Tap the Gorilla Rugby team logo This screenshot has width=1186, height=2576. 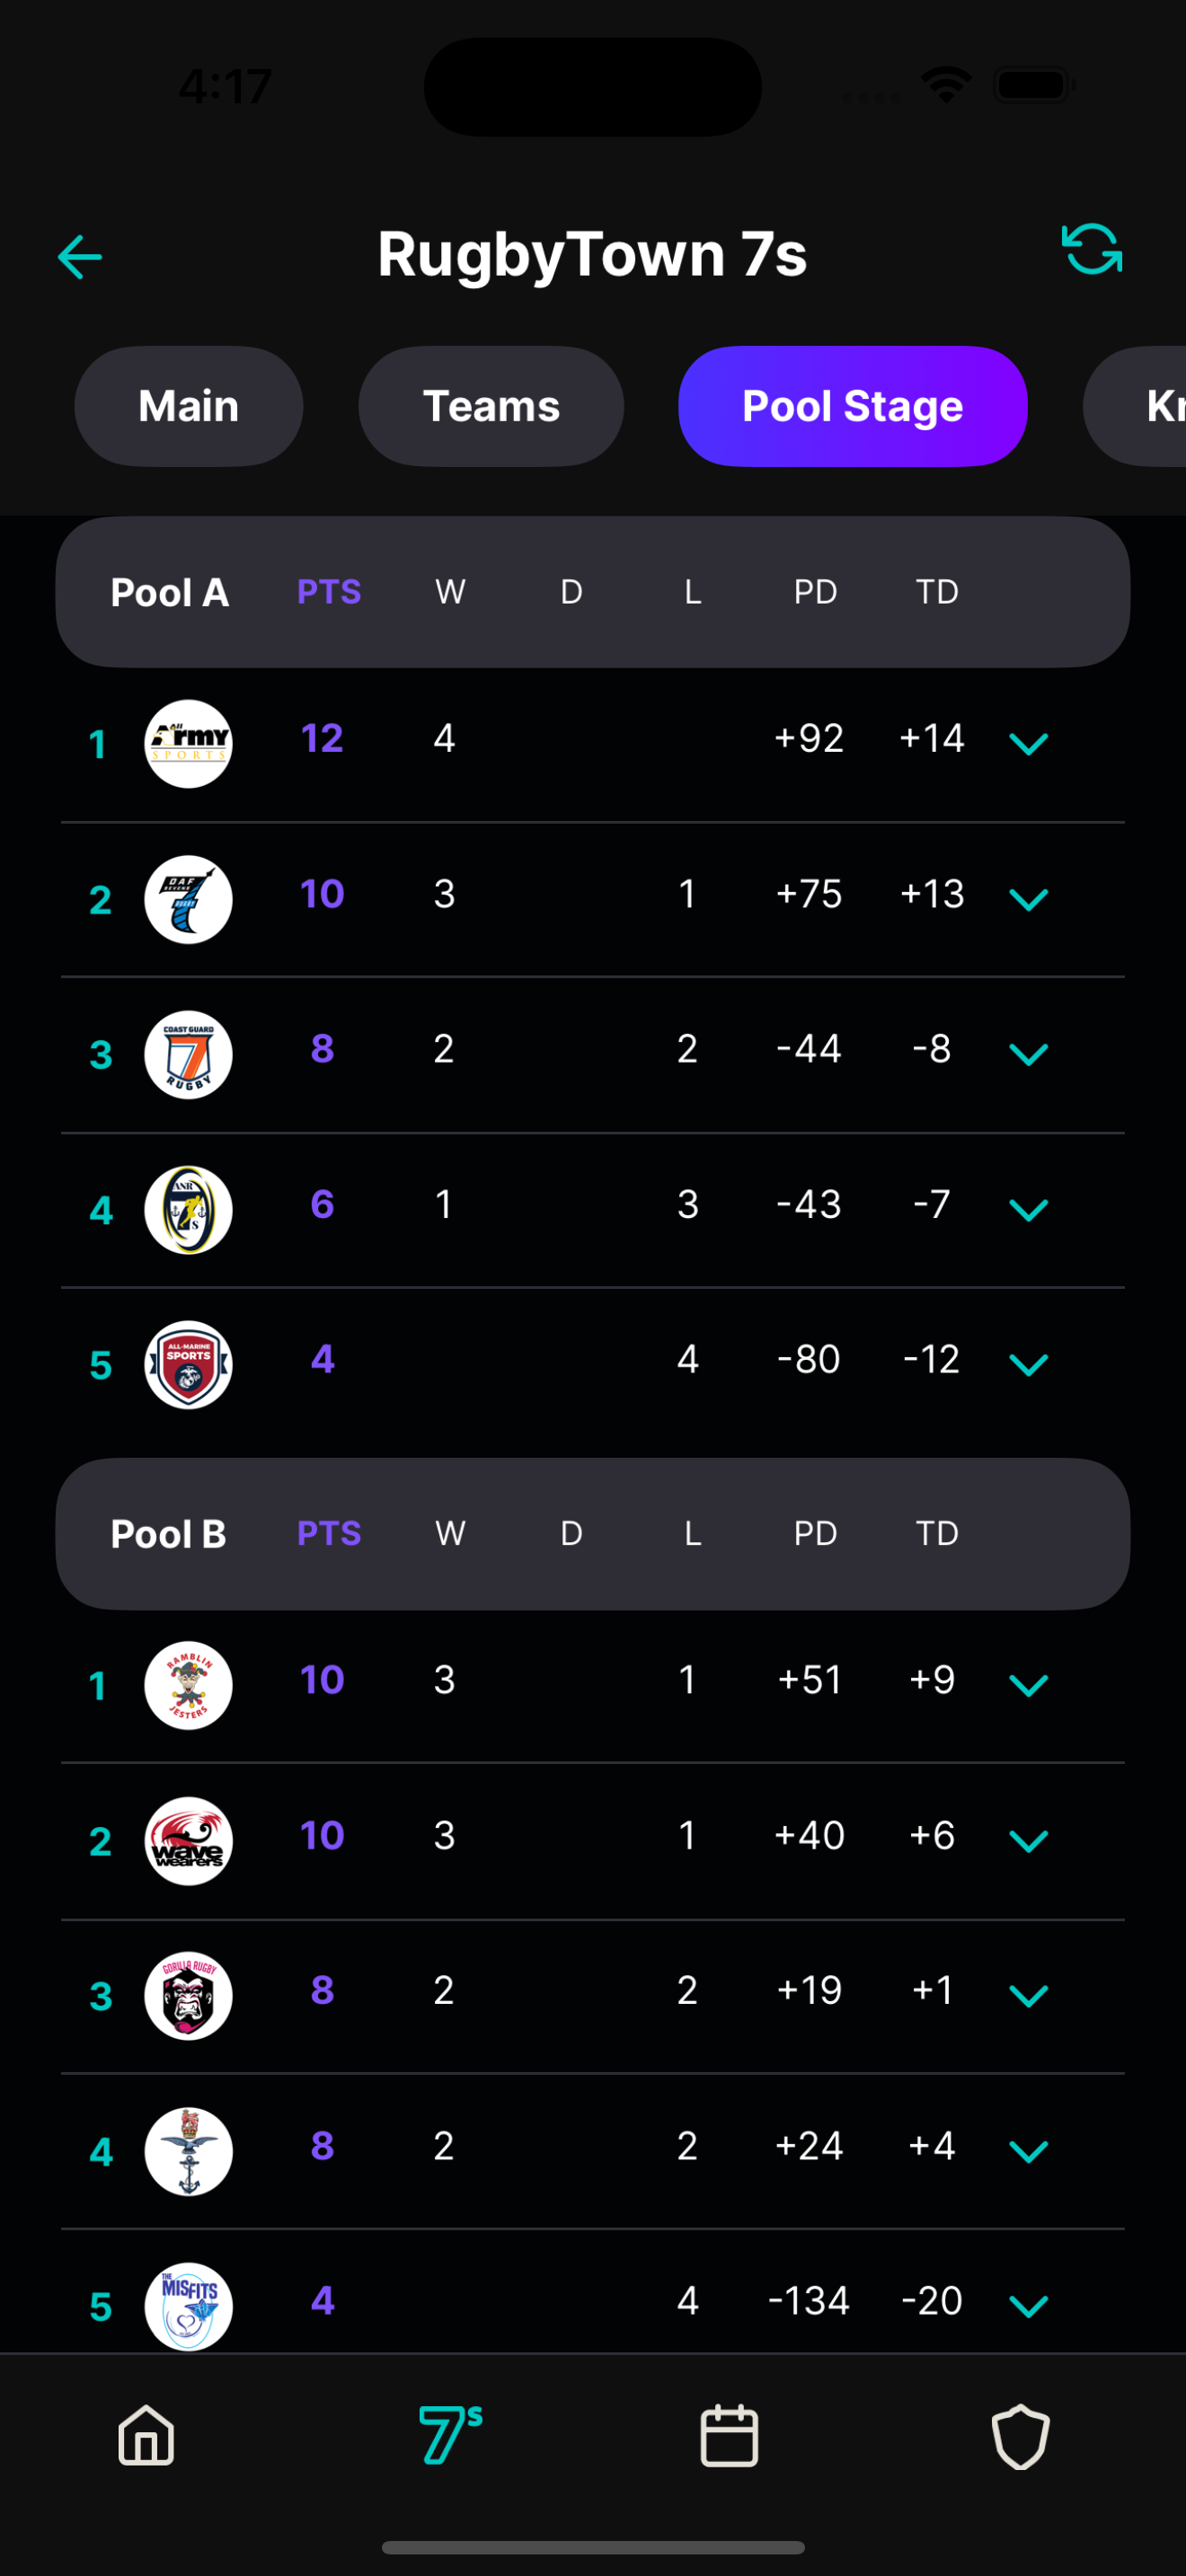189,1996
